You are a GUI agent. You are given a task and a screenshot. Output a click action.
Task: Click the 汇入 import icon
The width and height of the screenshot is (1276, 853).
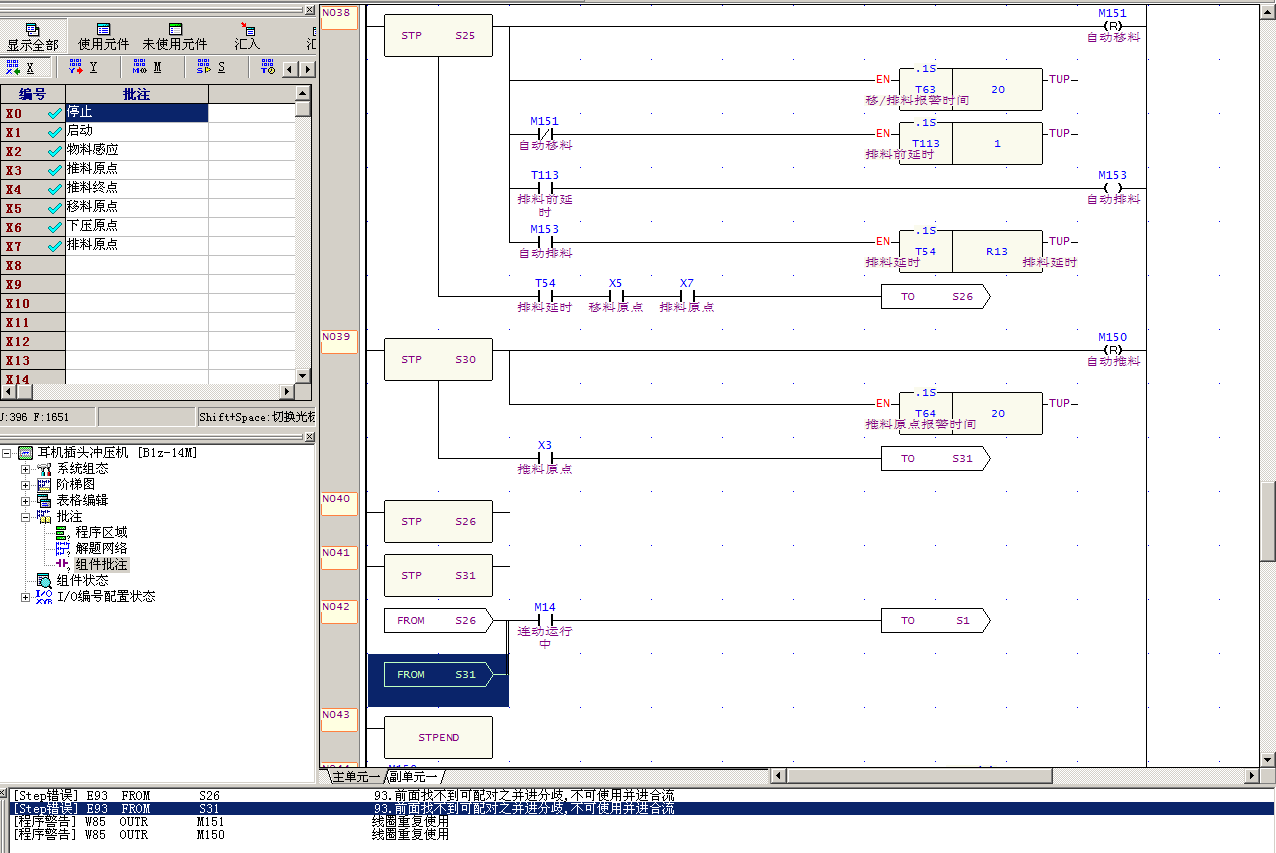[247, 30]
